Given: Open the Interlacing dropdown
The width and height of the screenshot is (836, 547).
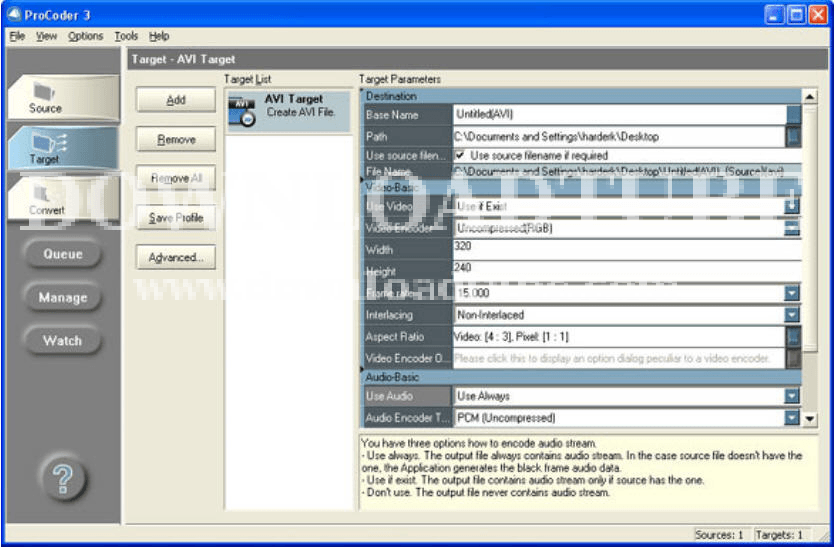Looking at the screenshot, I should (792, 315).
